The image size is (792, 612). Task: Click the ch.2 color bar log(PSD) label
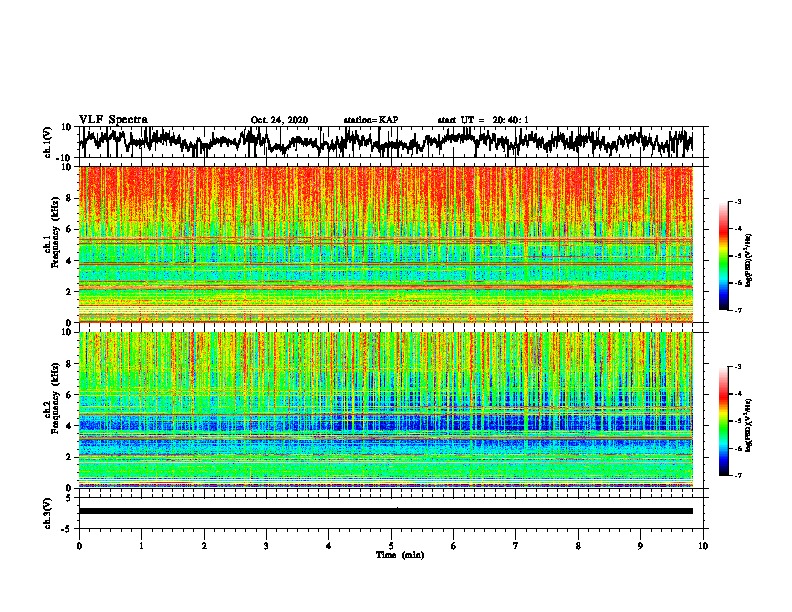tap(748, 425)
